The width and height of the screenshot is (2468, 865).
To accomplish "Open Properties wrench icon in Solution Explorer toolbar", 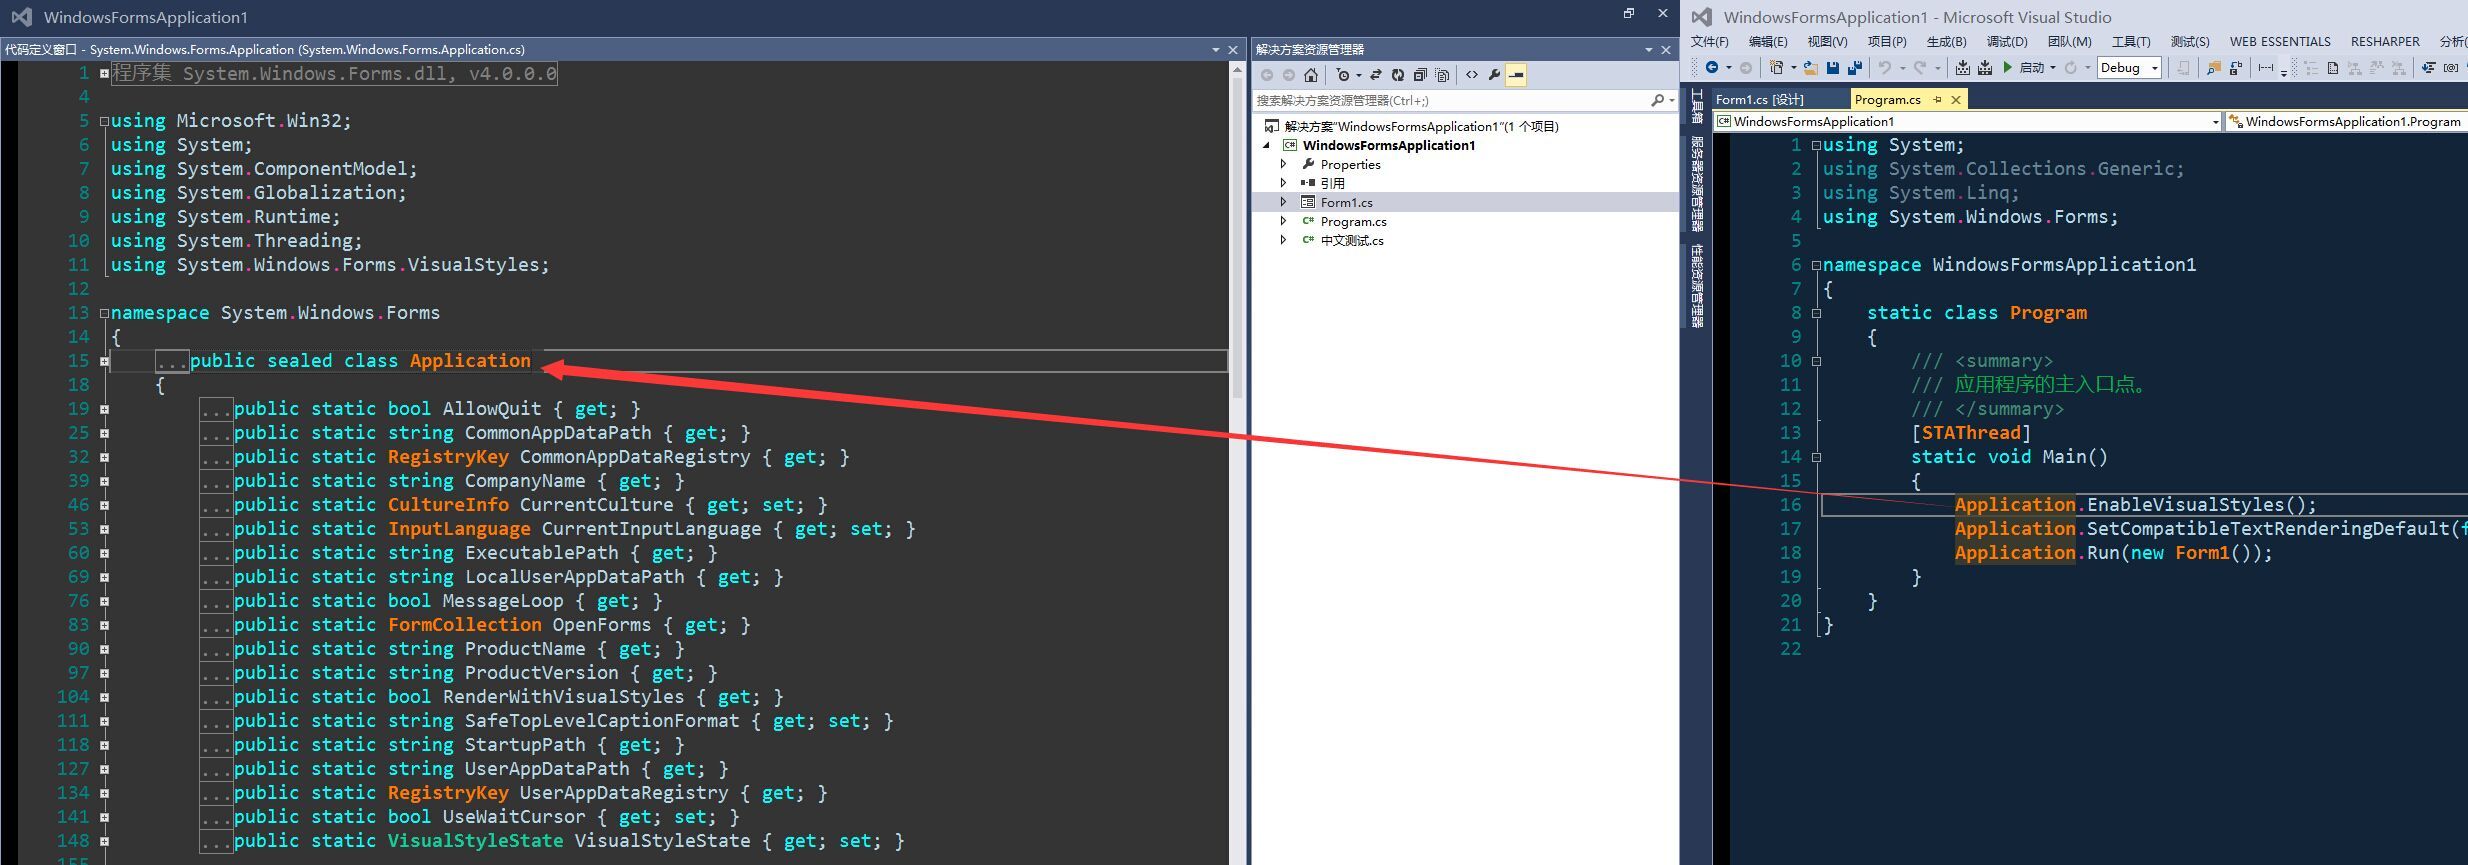I will pyautogui.click(x=1494, y=75).
